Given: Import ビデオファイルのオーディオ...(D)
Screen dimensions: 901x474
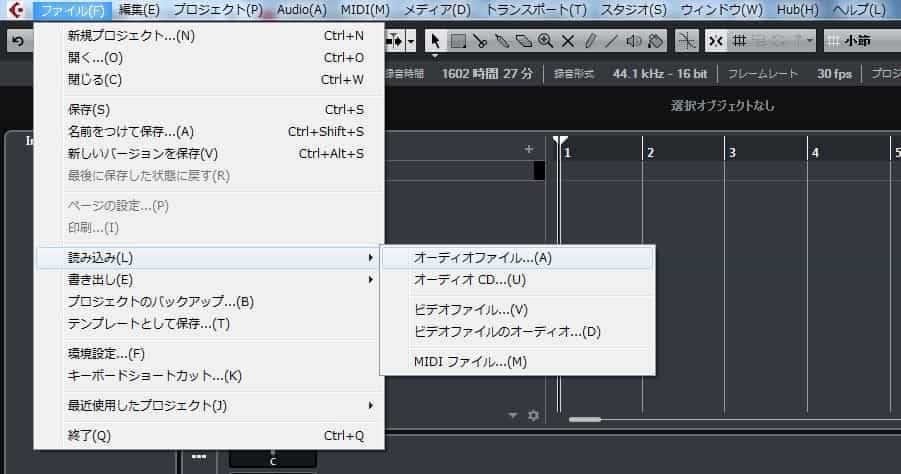Looking at the screenshot, I should pyautogui.click(x=518, y=332).
